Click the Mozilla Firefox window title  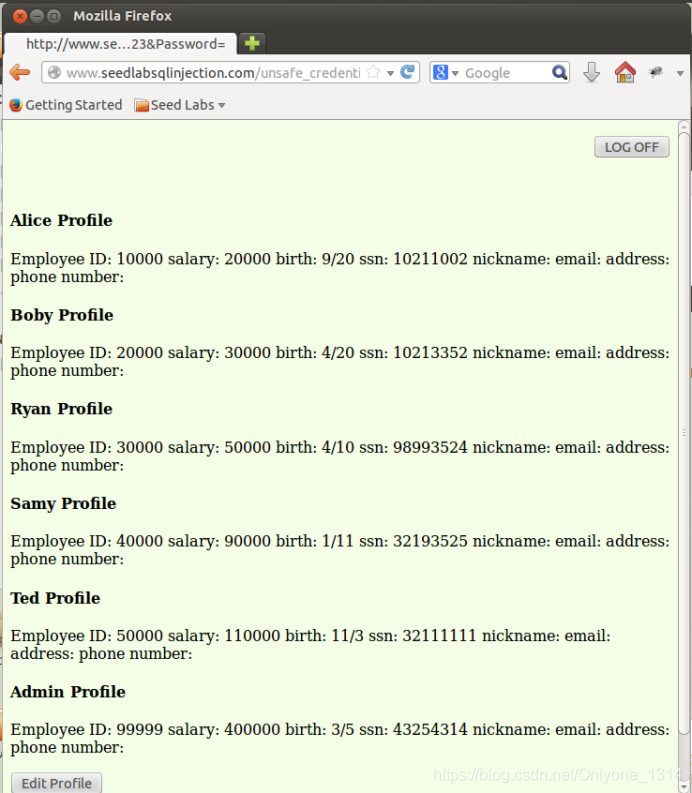click(122, 16)
